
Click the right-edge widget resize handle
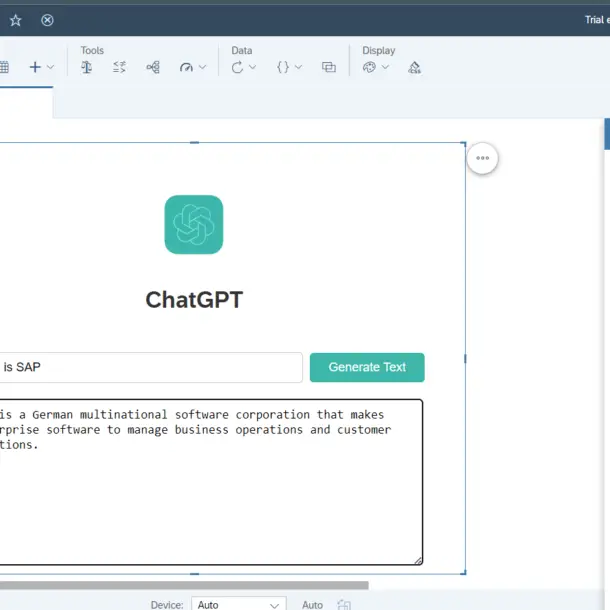point(465,358)
